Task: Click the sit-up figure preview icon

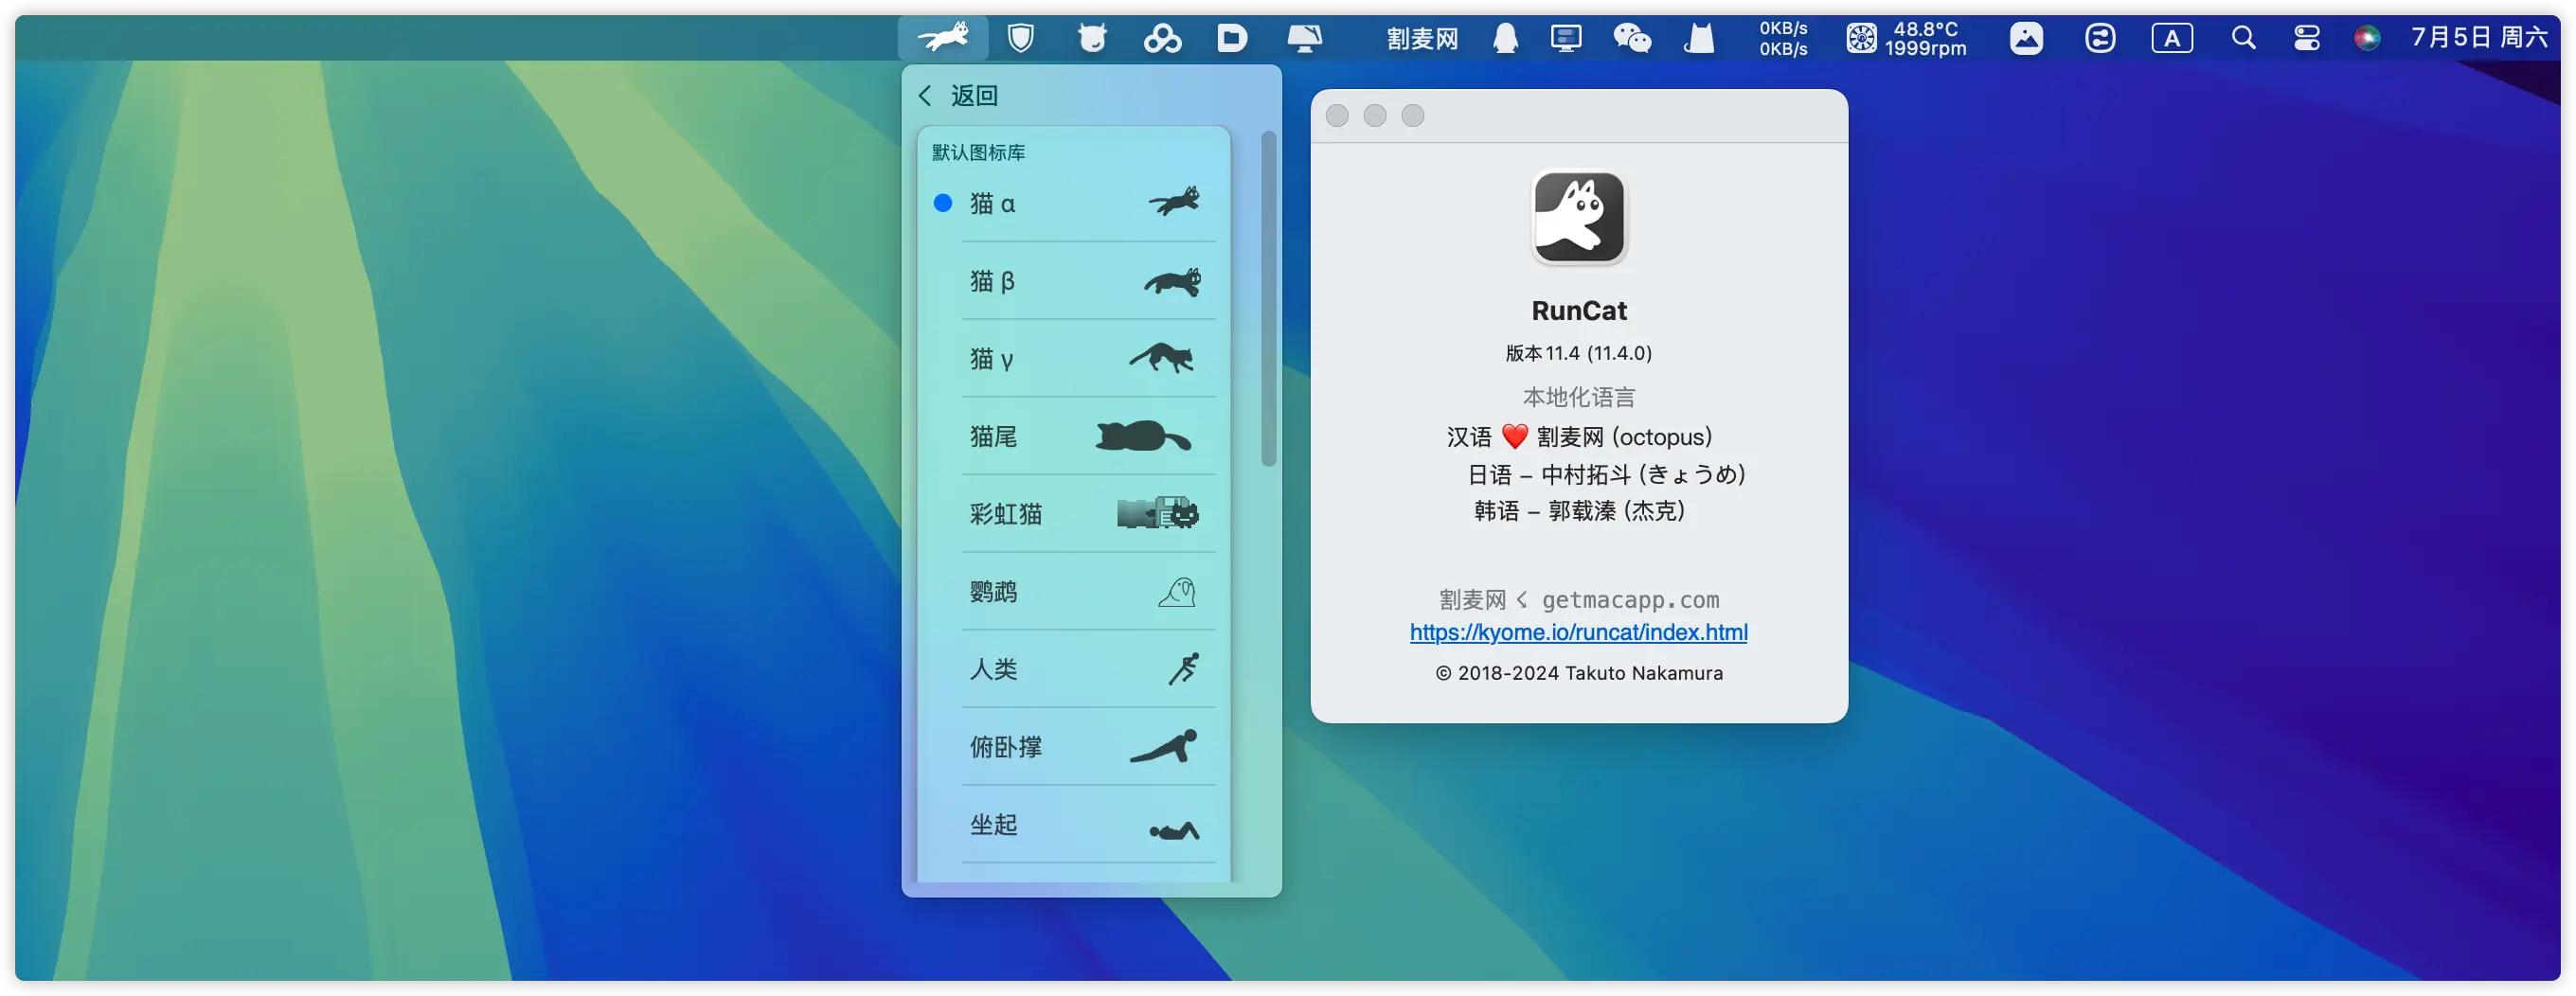Action: [1174, 830]
